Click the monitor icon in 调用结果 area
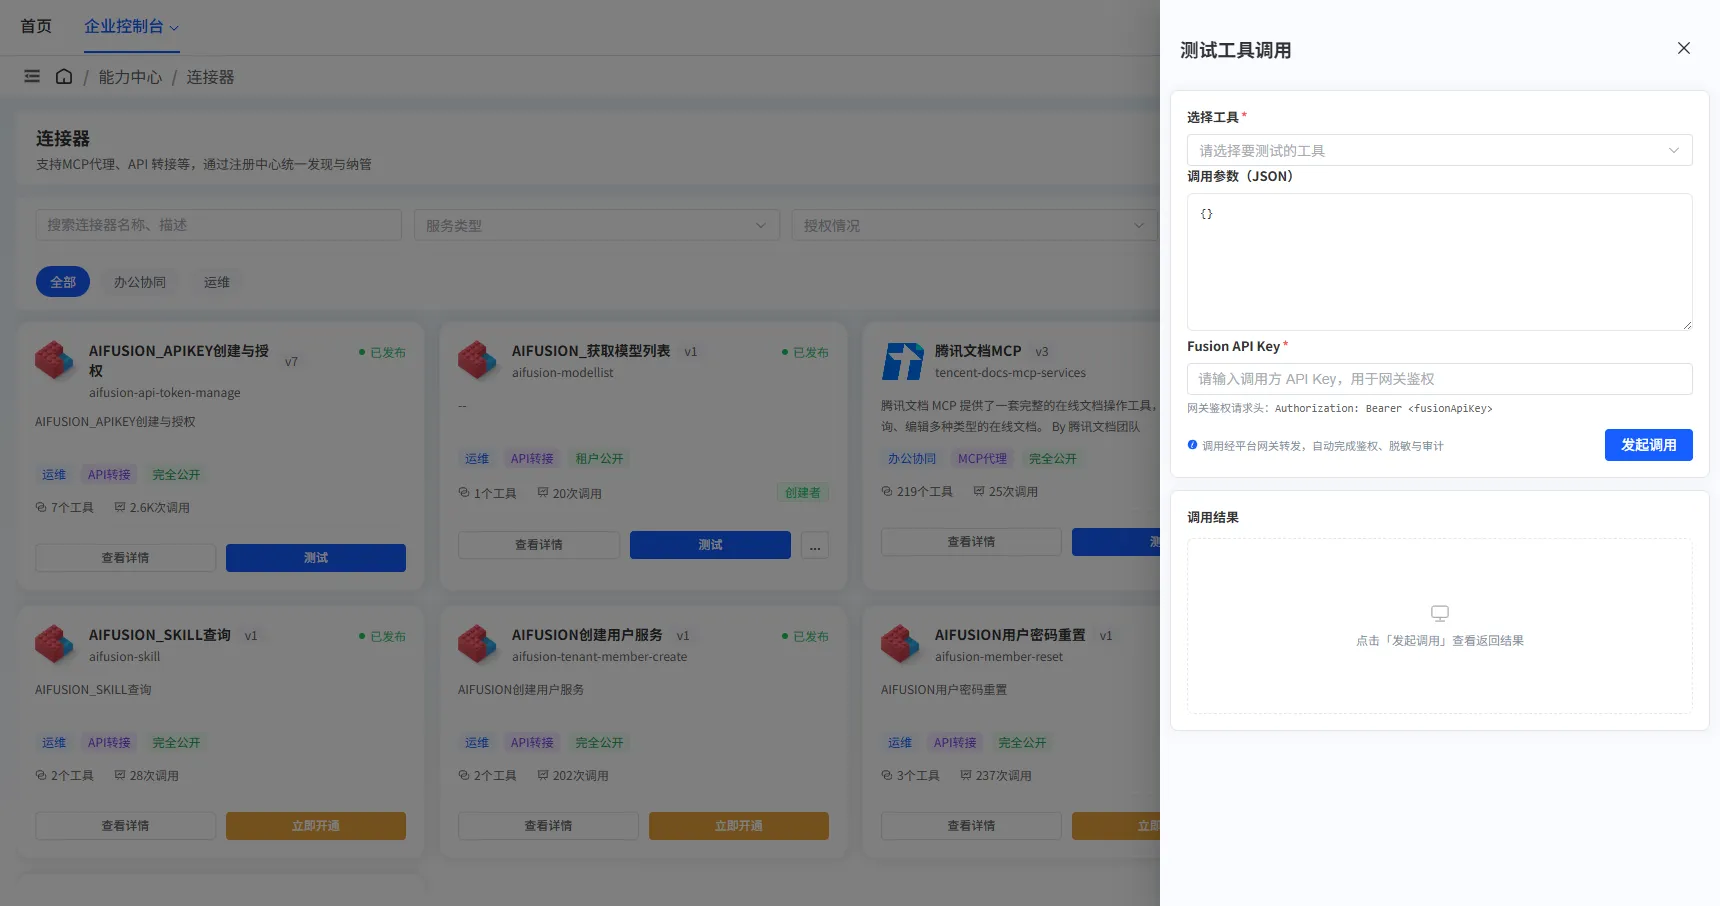The width and height of the screenshot is (1720, 906). (x=1440, y=613)
